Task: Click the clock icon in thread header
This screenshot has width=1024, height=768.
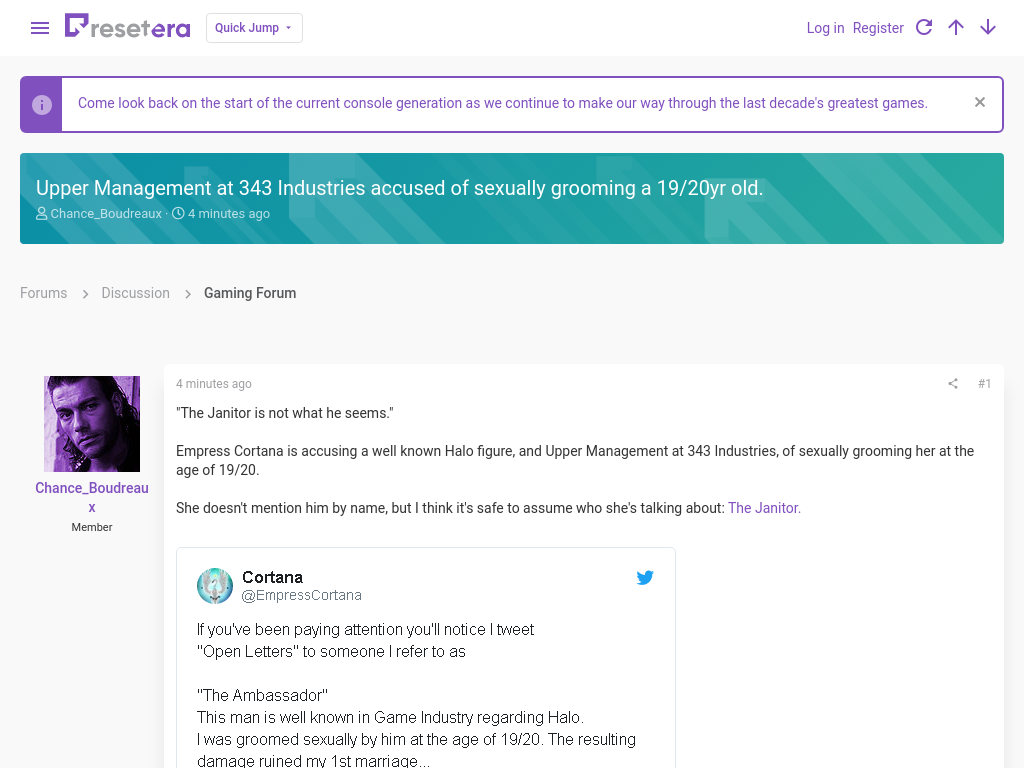Action: [x=178, y=214]
